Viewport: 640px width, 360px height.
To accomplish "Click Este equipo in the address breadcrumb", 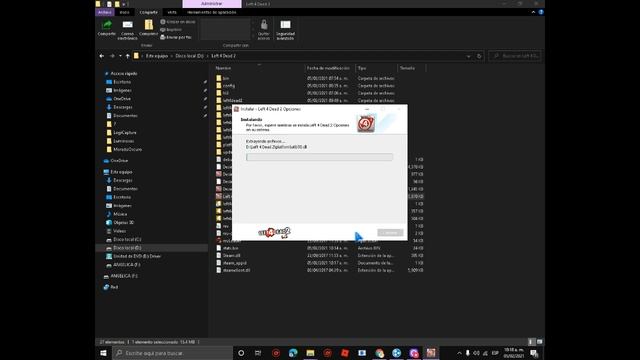I will (157, 56).
